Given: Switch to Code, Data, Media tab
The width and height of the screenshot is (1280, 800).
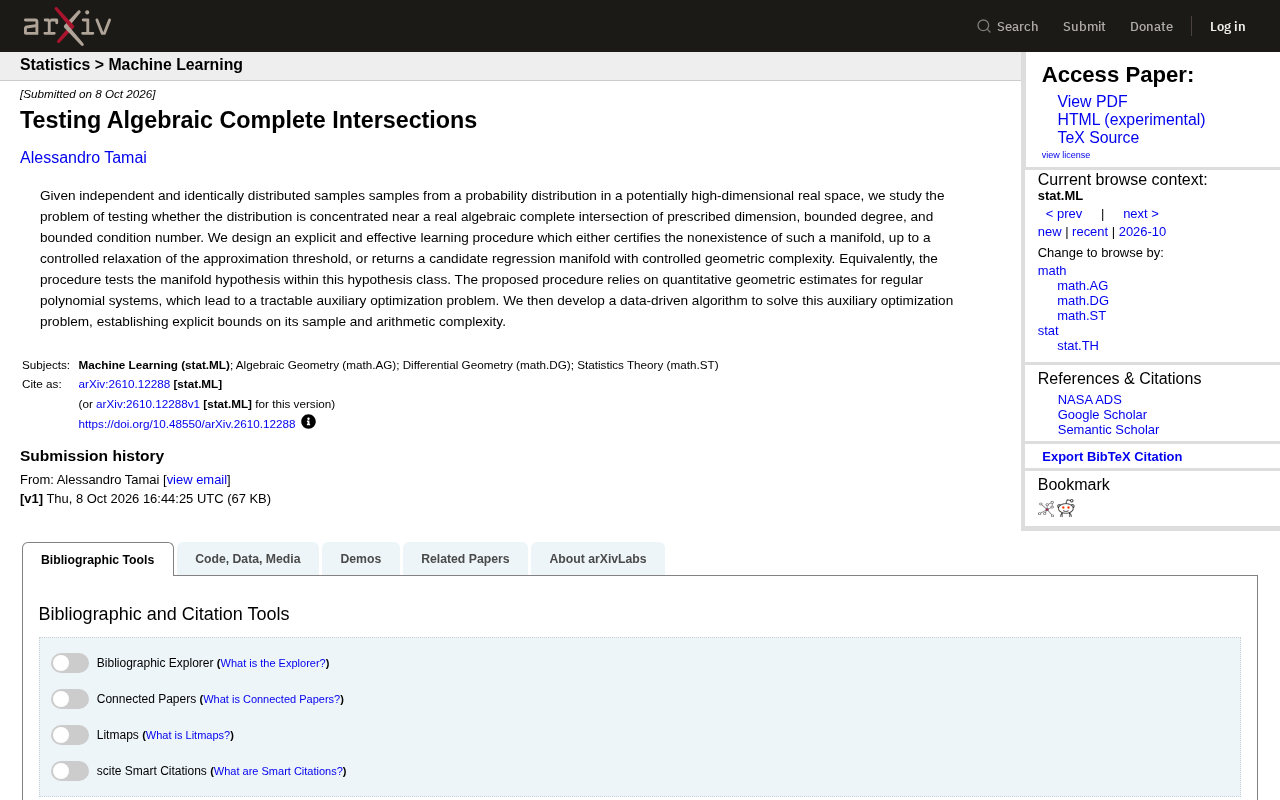Looking at the screenshot, I should tap(248, 559).
